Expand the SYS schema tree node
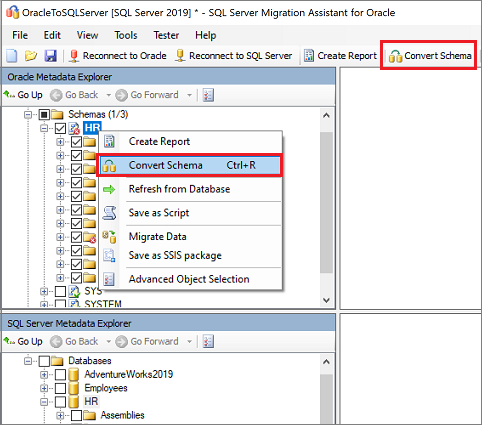482x425 pixels. click(44, 291)
